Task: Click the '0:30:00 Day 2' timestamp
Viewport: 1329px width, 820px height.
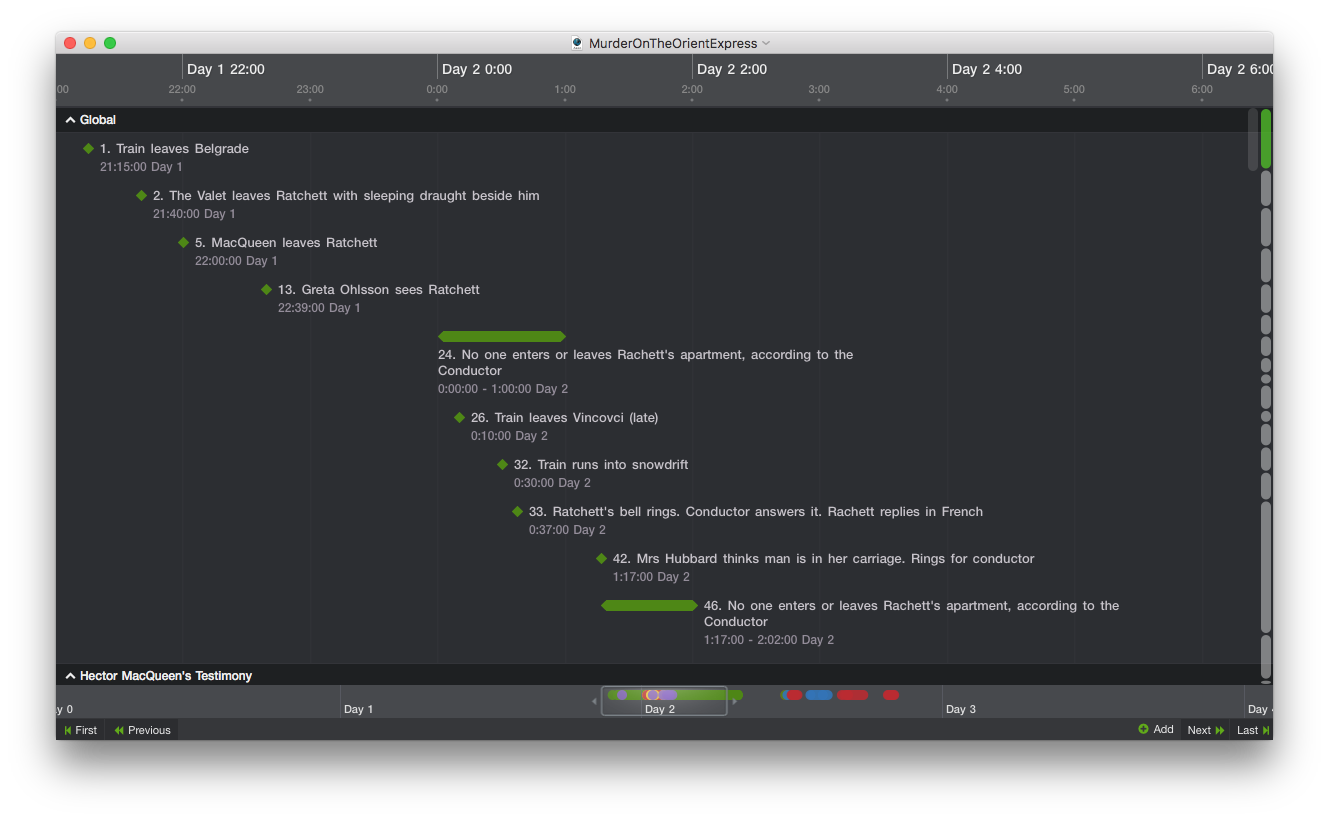Action: tap(552, 483)
